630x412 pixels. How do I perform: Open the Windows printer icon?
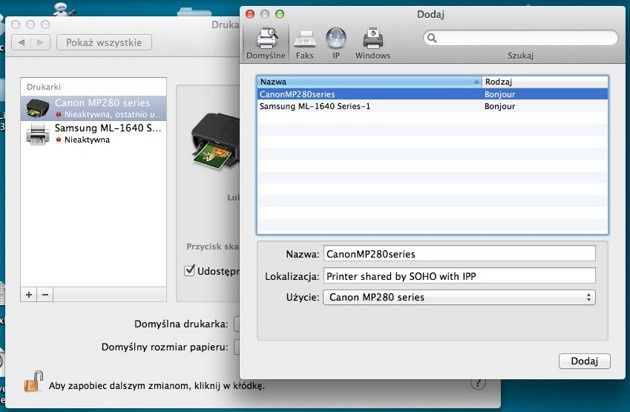tap(373, 39)
